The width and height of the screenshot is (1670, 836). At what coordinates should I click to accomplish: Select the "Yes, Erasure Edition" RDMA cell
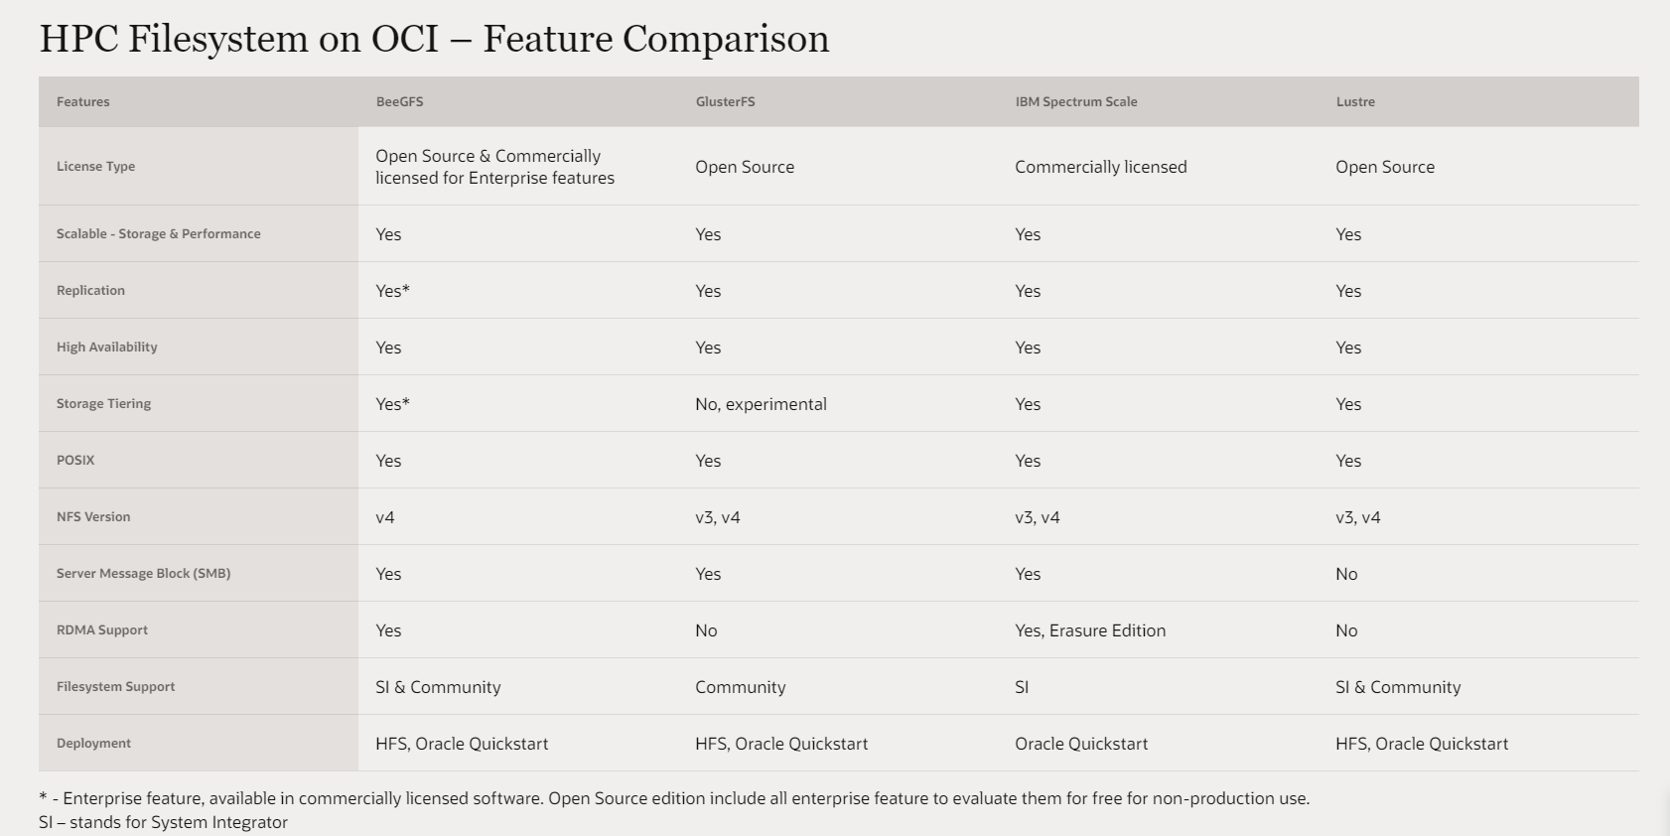point(1090,631)
